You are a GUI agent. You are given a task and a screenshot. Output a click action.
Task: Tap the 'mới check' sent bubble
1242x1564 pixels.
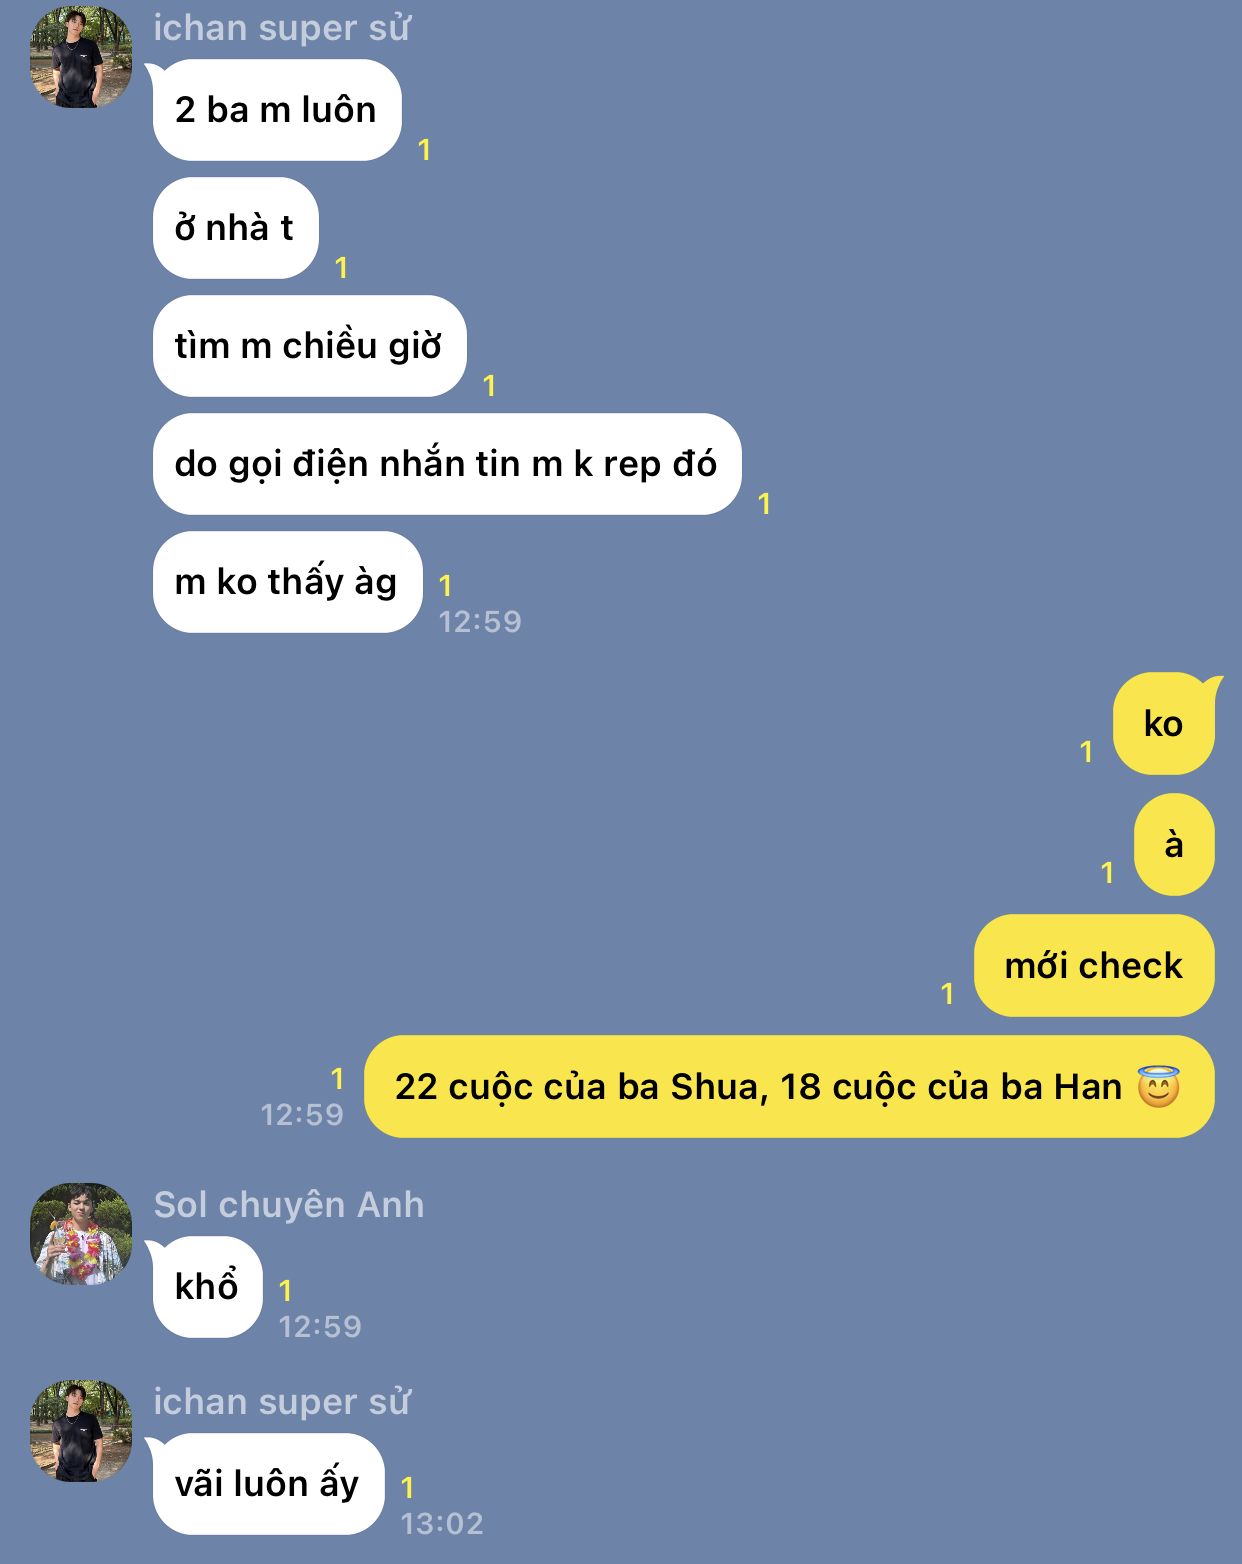[1094, 966]
